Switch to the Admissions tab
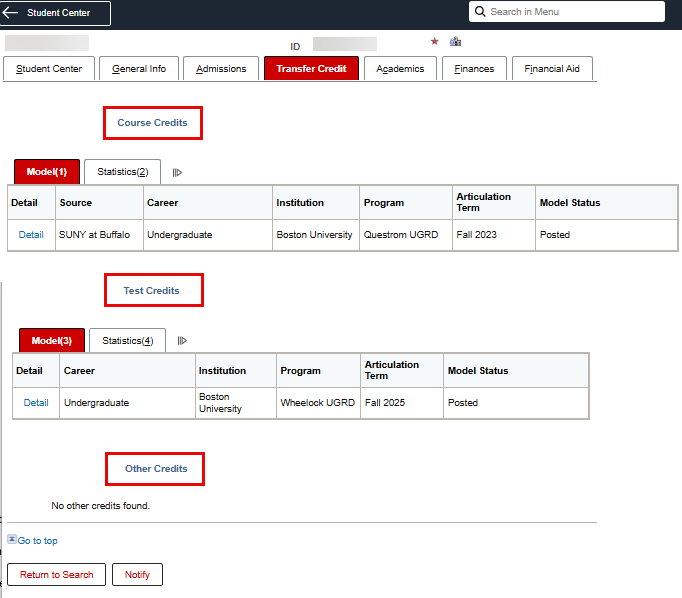 [x=221, y=69]
